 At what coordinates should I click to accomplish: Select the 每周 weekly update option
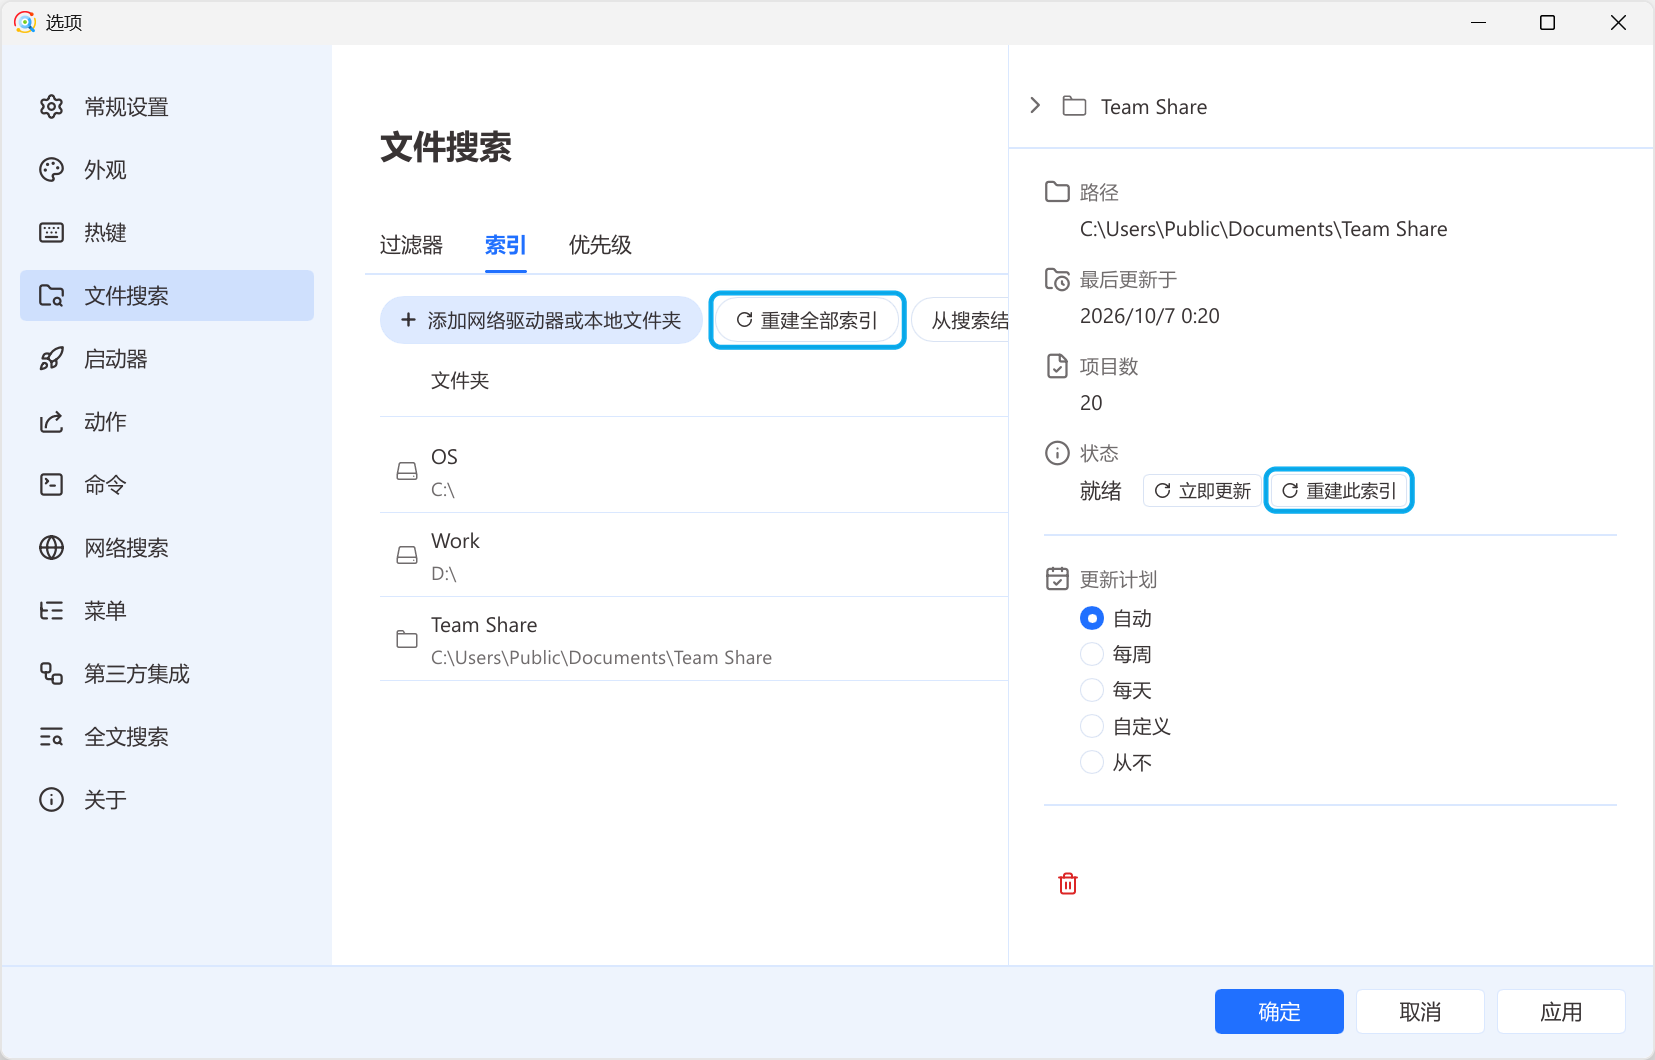pos(1092,655)
